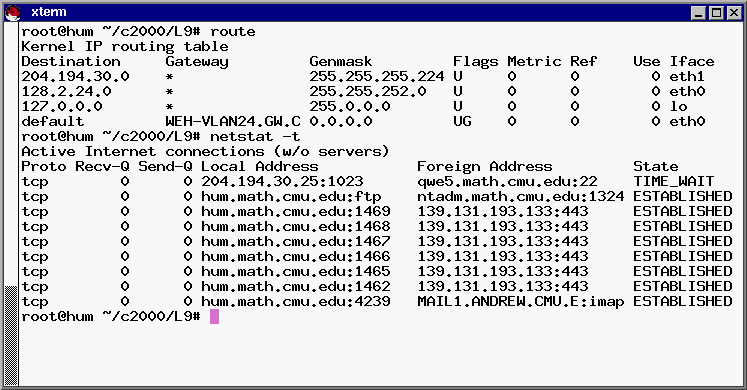Click the 0.0.0.0 genmask value
Screen dimensions: 747x390
[x=341, y=121]
